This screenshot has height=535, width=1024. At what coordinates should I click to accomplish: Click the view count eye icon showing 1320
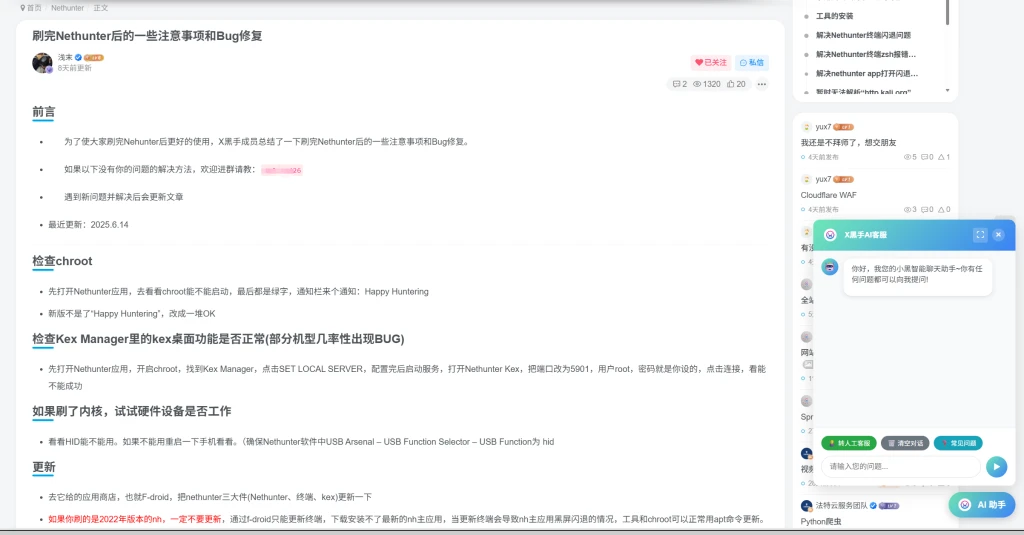[x=697, y=84]
